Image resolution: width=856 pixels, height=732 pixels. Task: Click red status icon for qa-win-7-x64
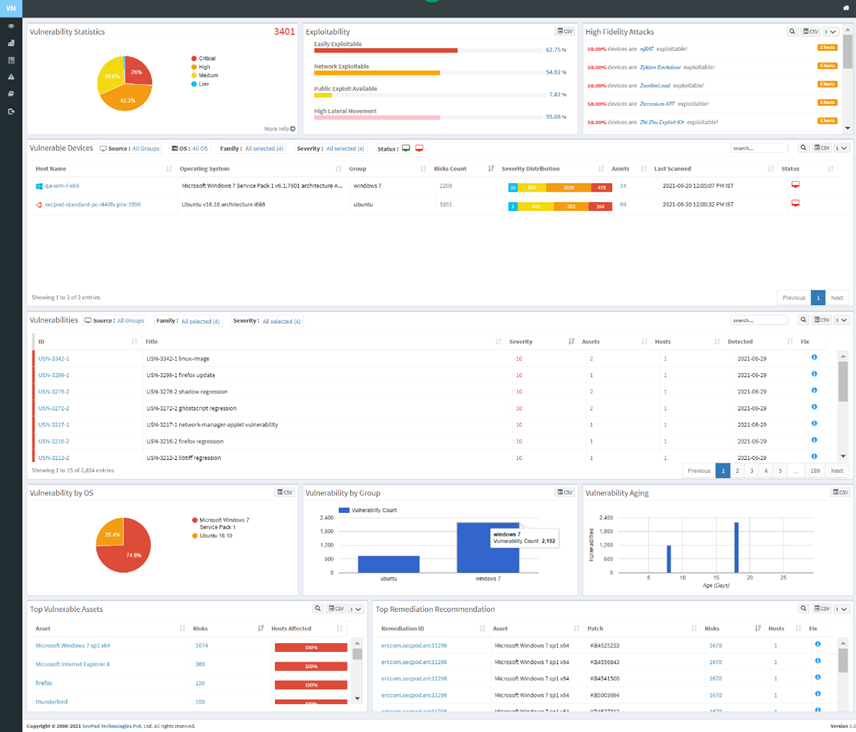(x=795, y=185)
